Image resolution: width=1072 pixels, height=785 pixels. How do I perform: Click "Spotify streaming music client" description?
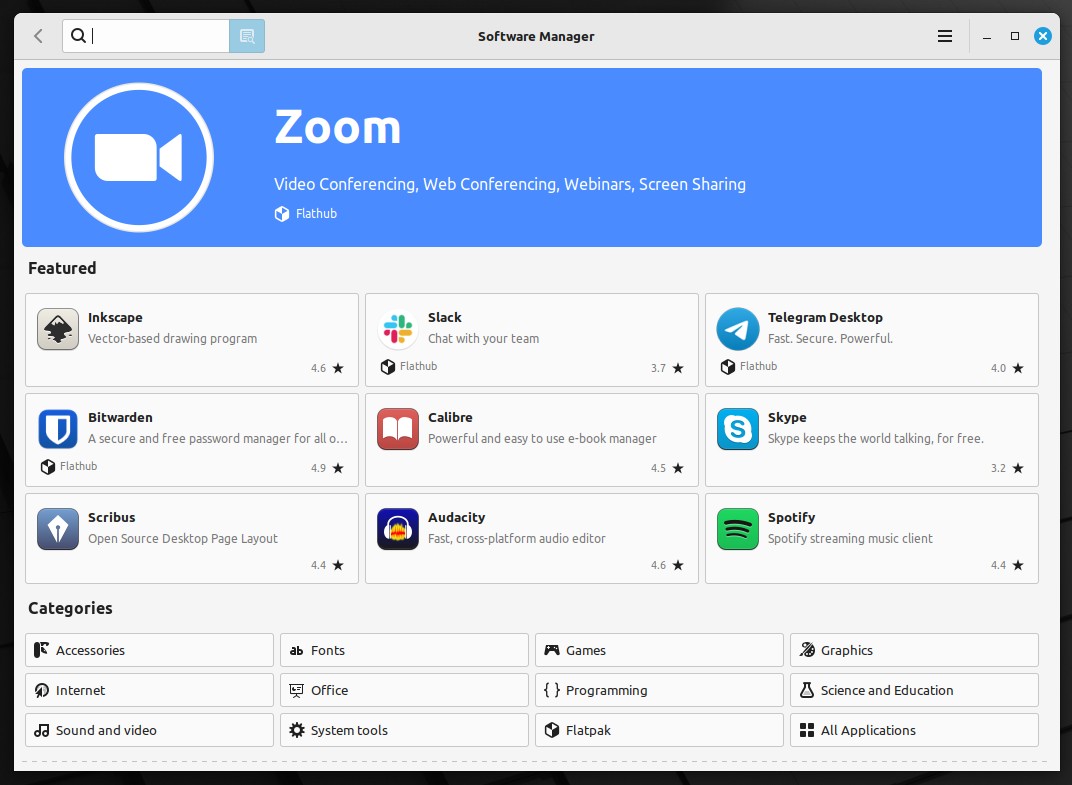point(850,538)
